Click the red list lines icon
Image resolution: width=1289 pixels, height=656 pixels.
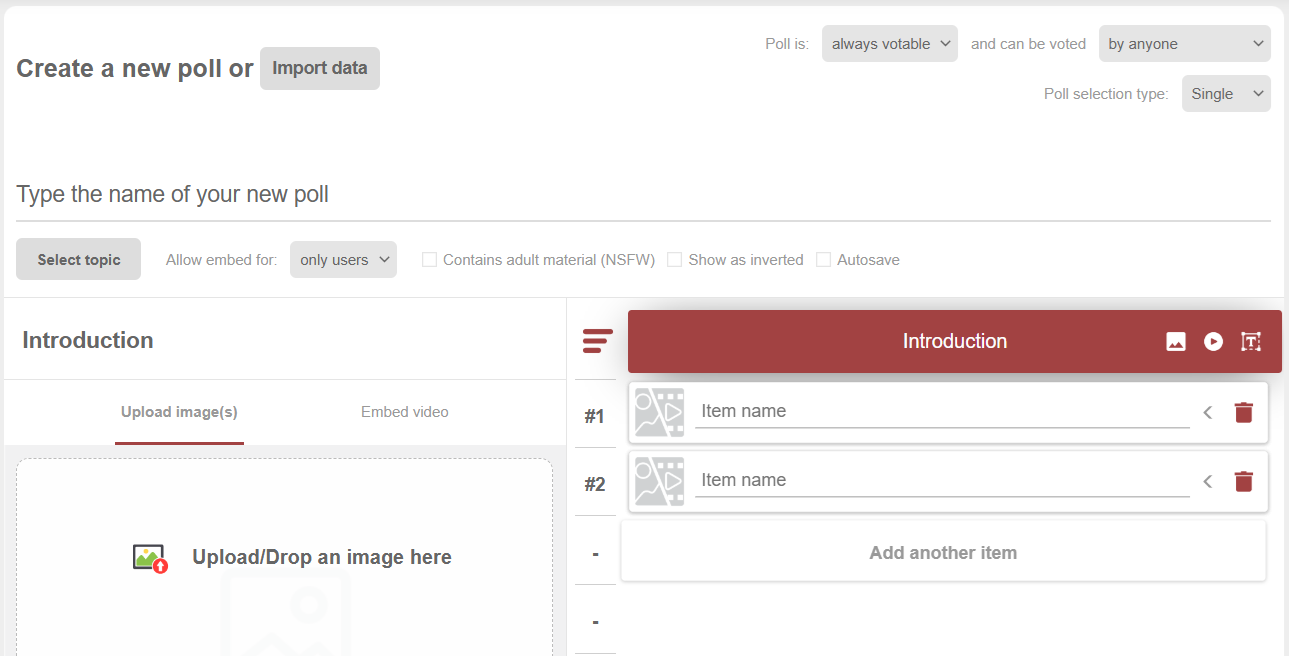pos(597,341)
